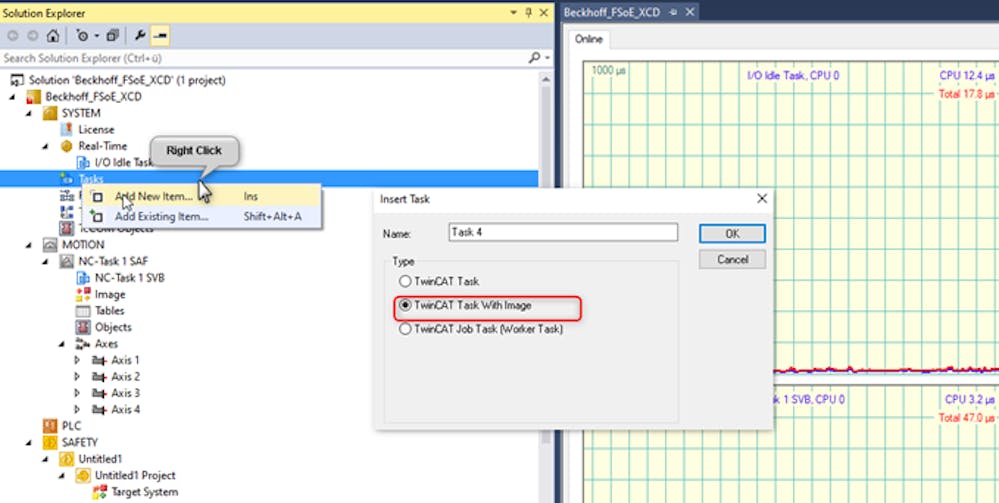Select the Tasks node icon
999x503 pixels.
66,179
